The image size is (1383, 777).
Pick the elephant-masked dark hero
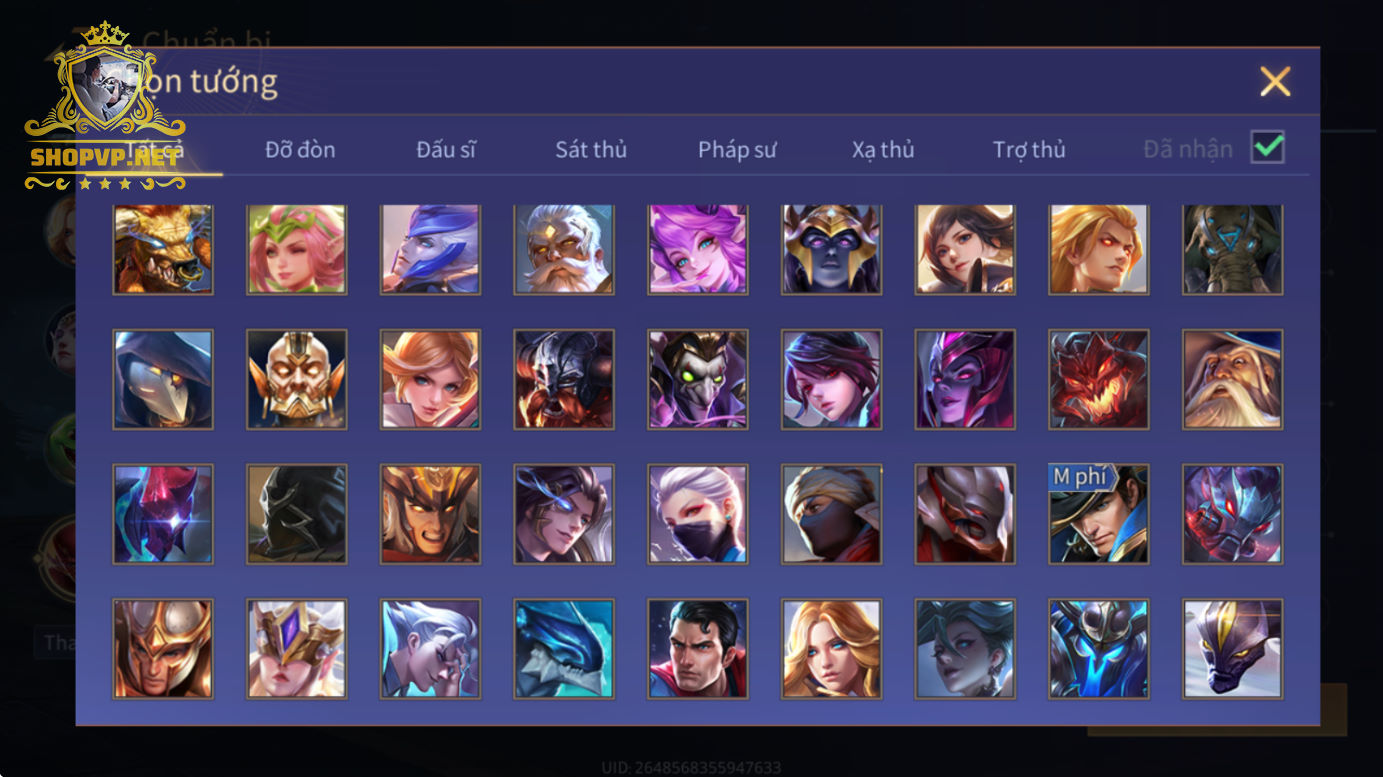1232,248
